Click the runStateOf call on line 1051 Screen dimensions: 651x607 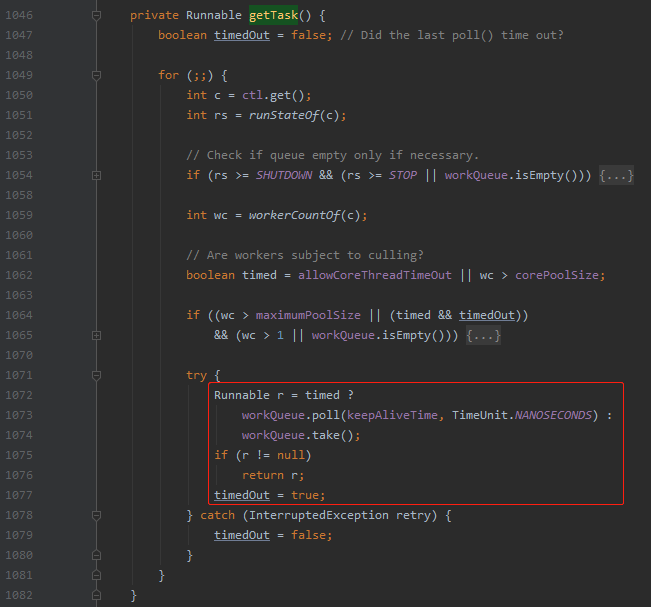[x=284, y=115]
